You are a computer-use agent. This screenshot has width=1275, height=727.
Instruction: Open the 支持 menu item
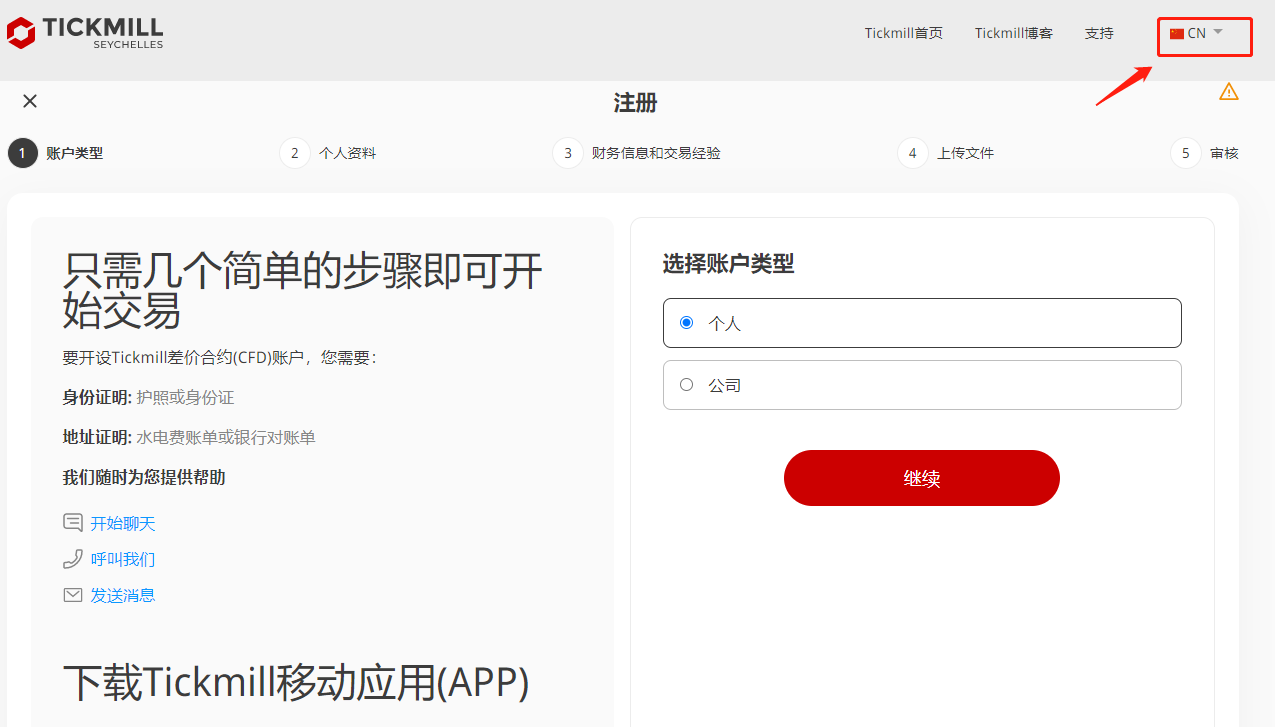pyautogui.click(x=1099, y=33)
